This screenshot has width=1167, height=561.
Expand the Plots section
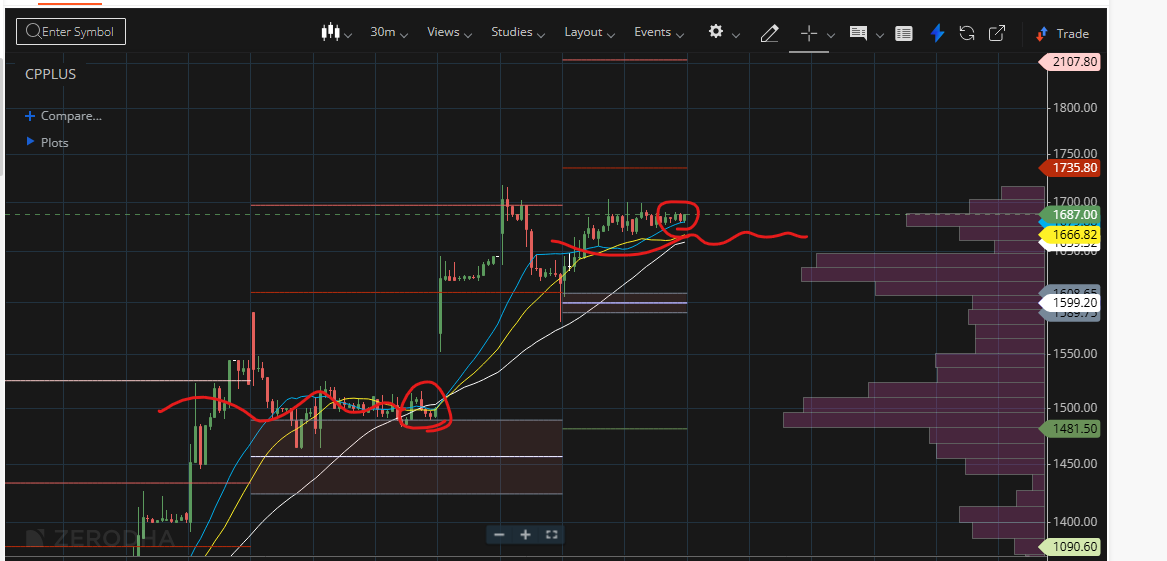48,142
